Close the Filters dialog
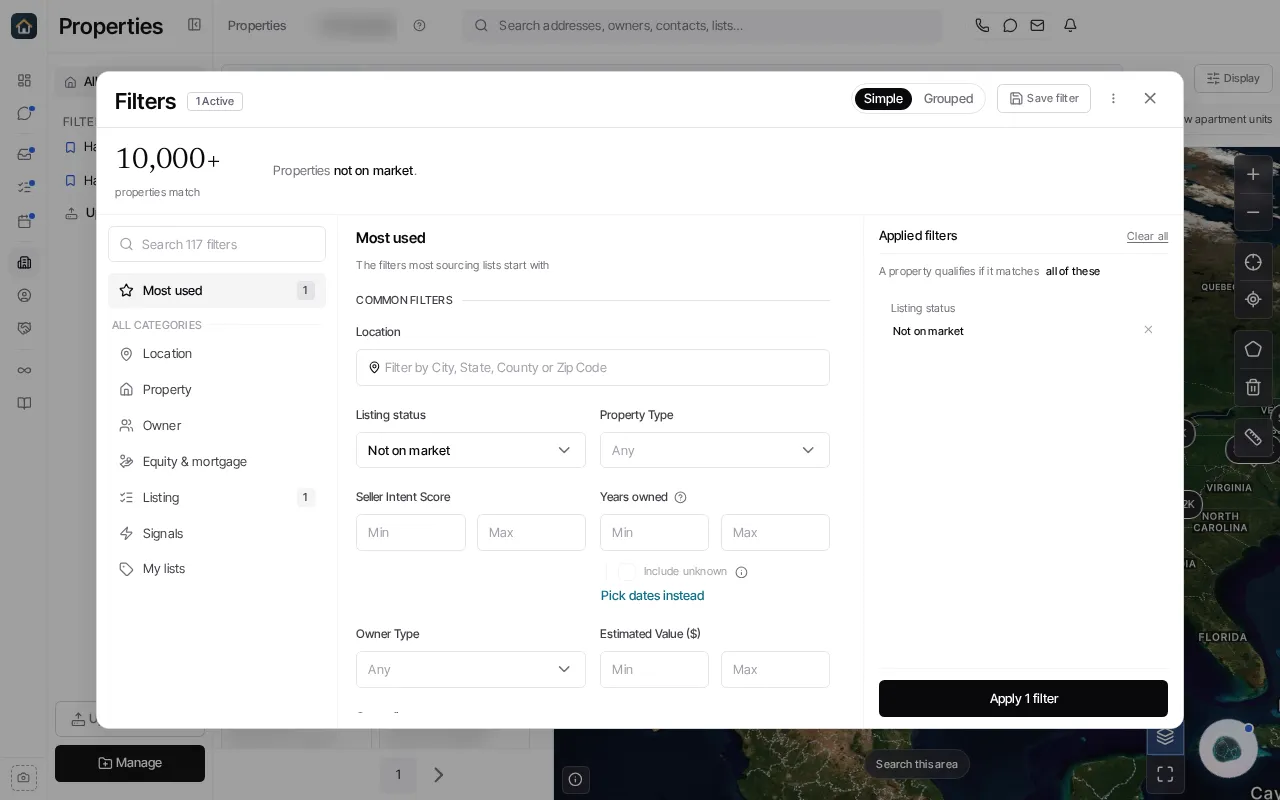The width and height of the screenshot is (1280, 800). click(x=1150, y=98)
